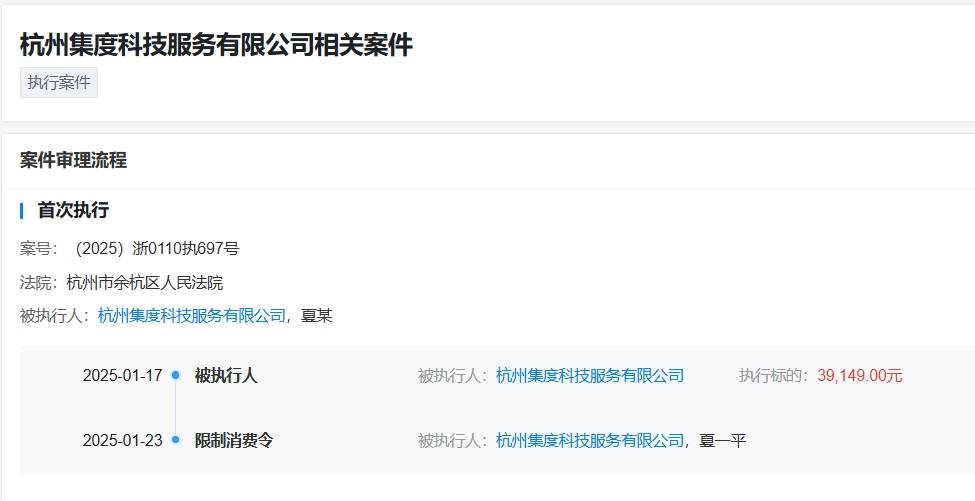Click the name 夏一平 in 限制消费令 row
Viewport: 975px width, 501px height.
[x=723, y=441]
